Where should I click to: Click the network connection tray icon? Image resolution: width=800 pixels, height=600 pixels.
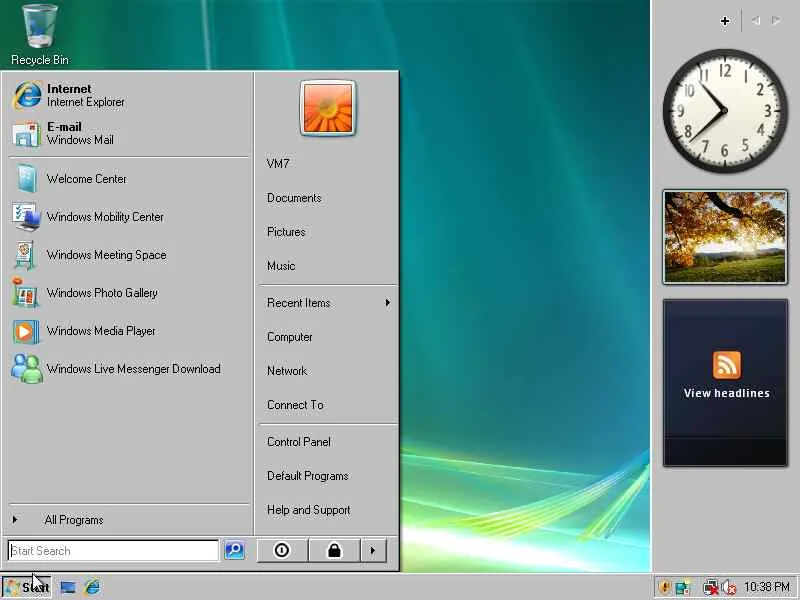(683, 588)
